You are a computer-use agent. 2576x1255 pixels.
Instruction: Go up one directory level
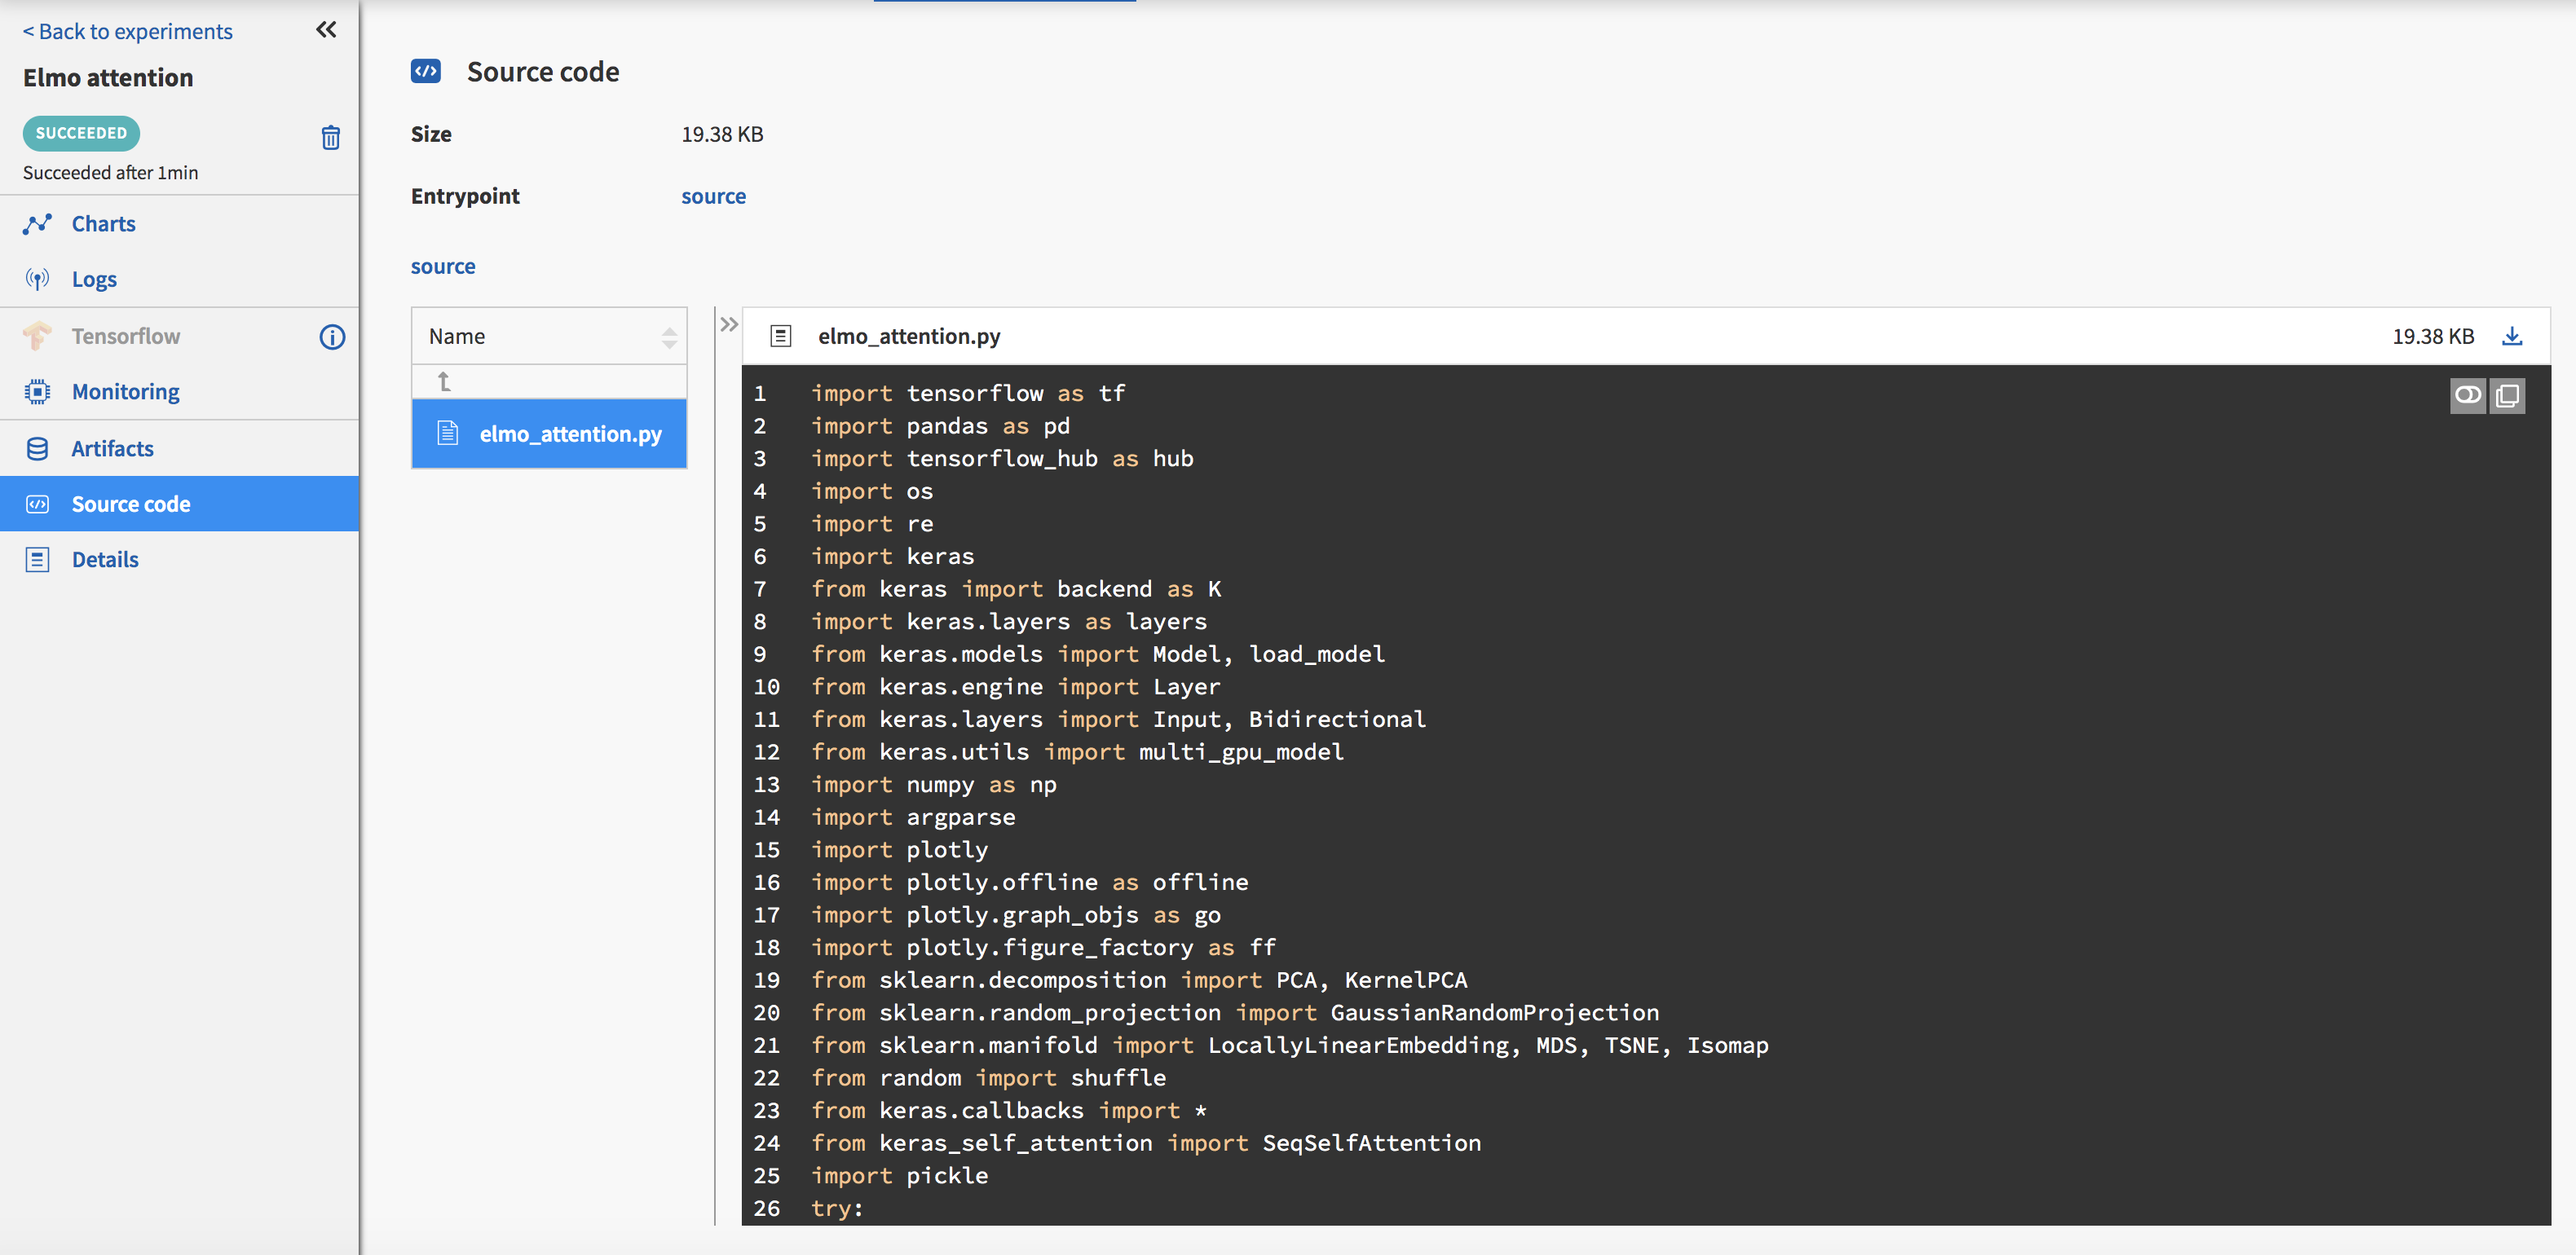[x=444, y=381]
